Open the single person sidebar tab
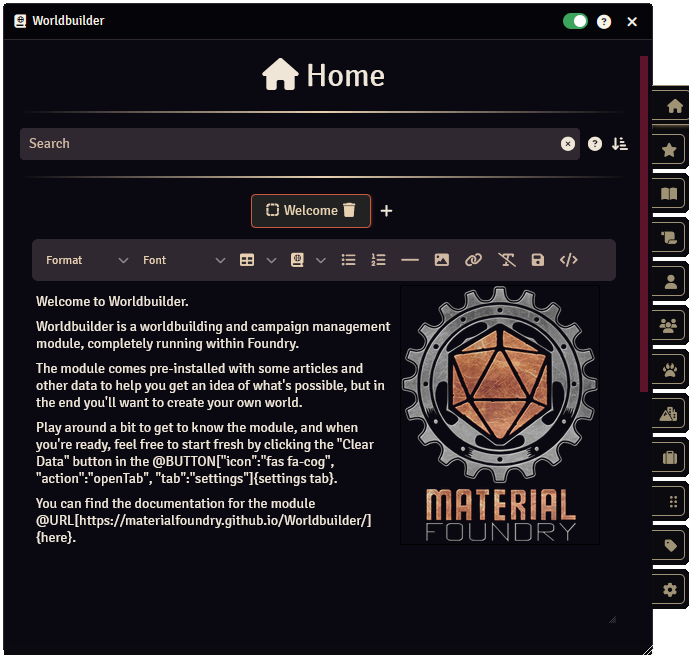Image resolution: width=689 pixels, height=658 pixels. click(x=669, y=282)
